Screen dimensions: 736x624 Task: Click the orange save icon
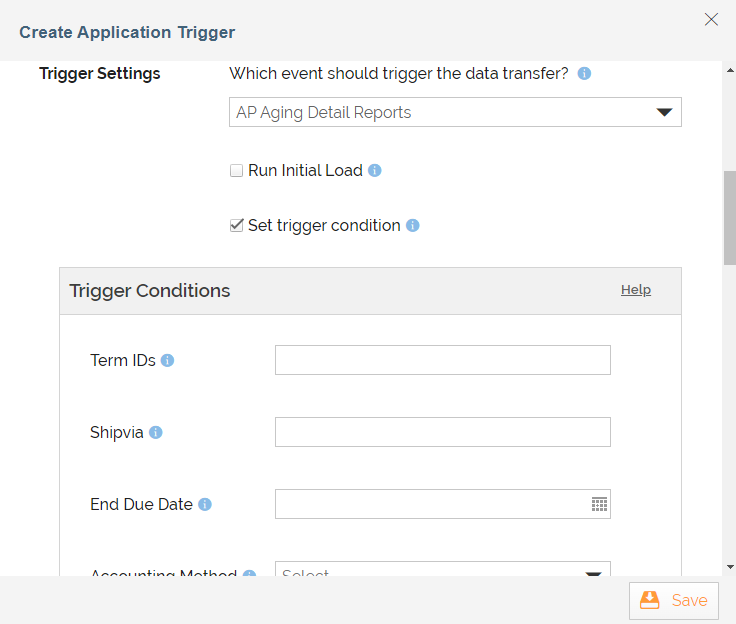pos(650,600)
